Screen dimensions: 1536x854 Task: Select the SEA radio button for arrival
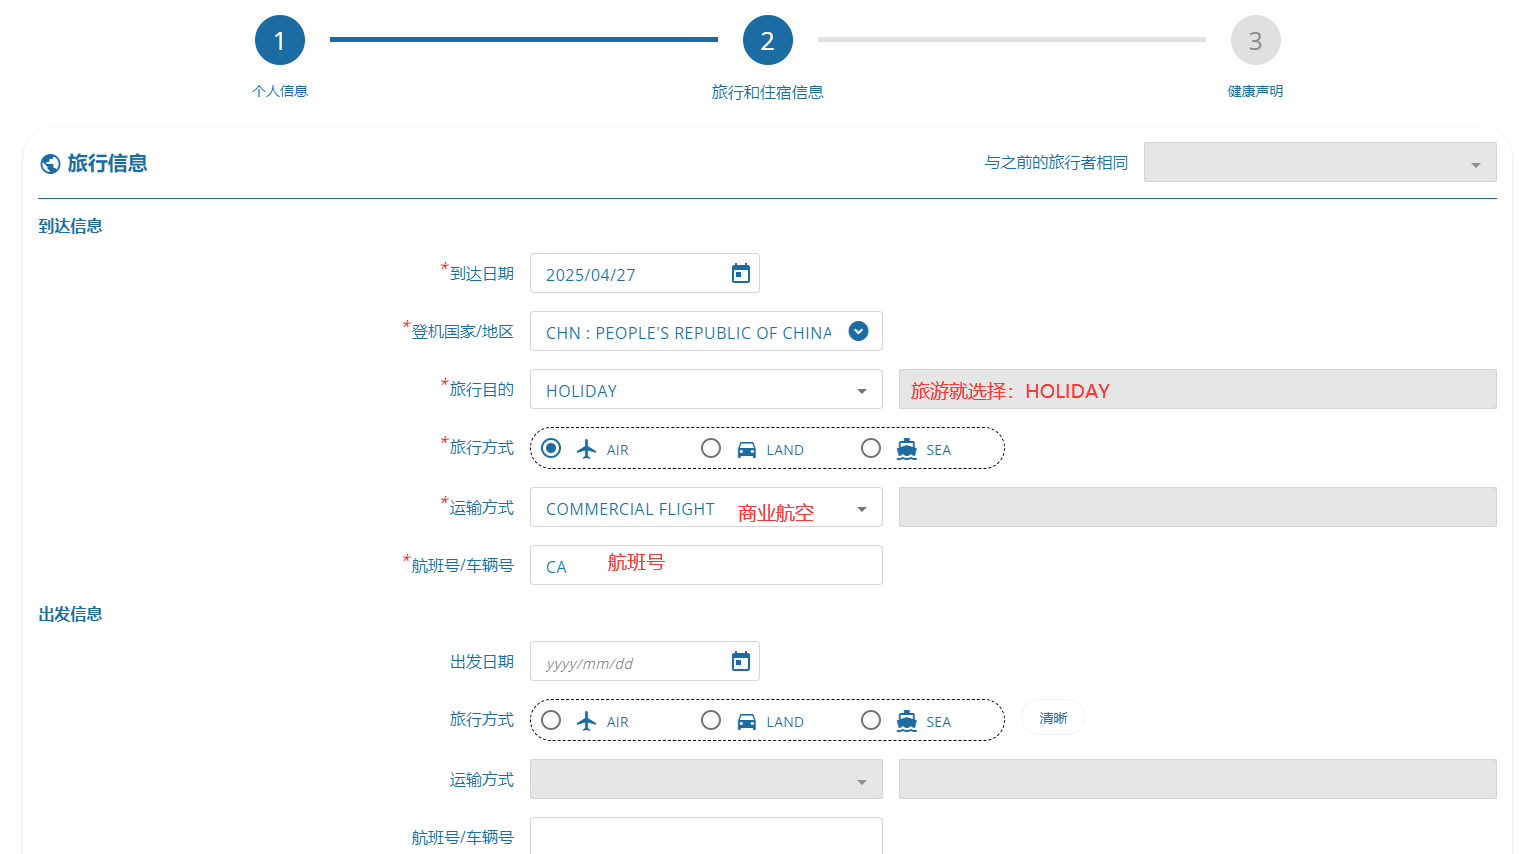871,448
